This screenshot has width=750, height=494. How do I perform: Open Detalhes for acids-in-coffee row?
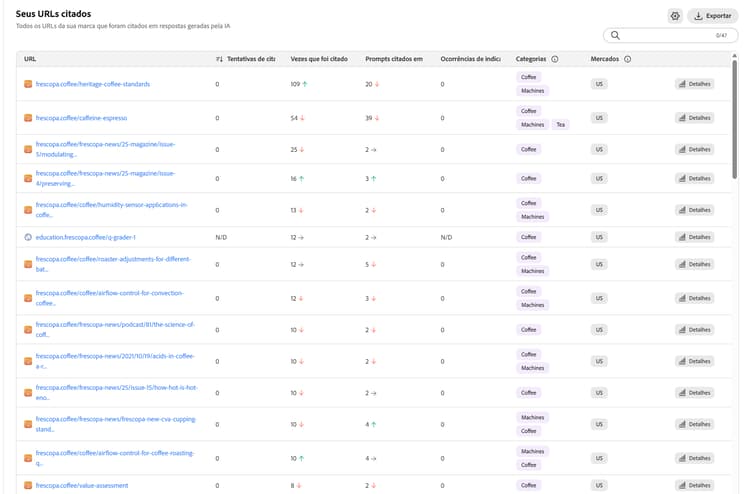coord(695,362)
